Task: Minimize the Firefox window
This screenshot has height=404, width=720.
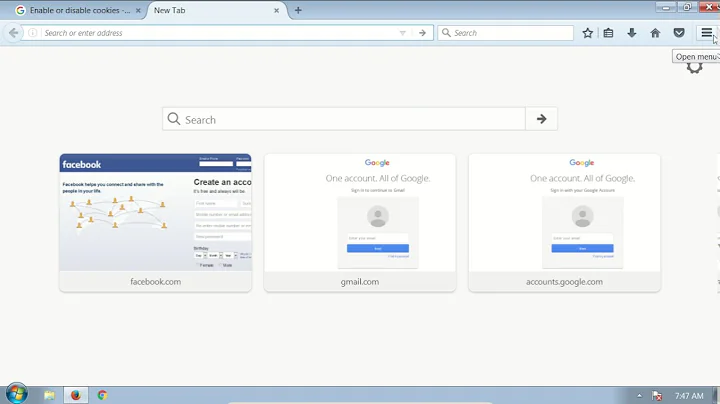Action: point(666,7)
